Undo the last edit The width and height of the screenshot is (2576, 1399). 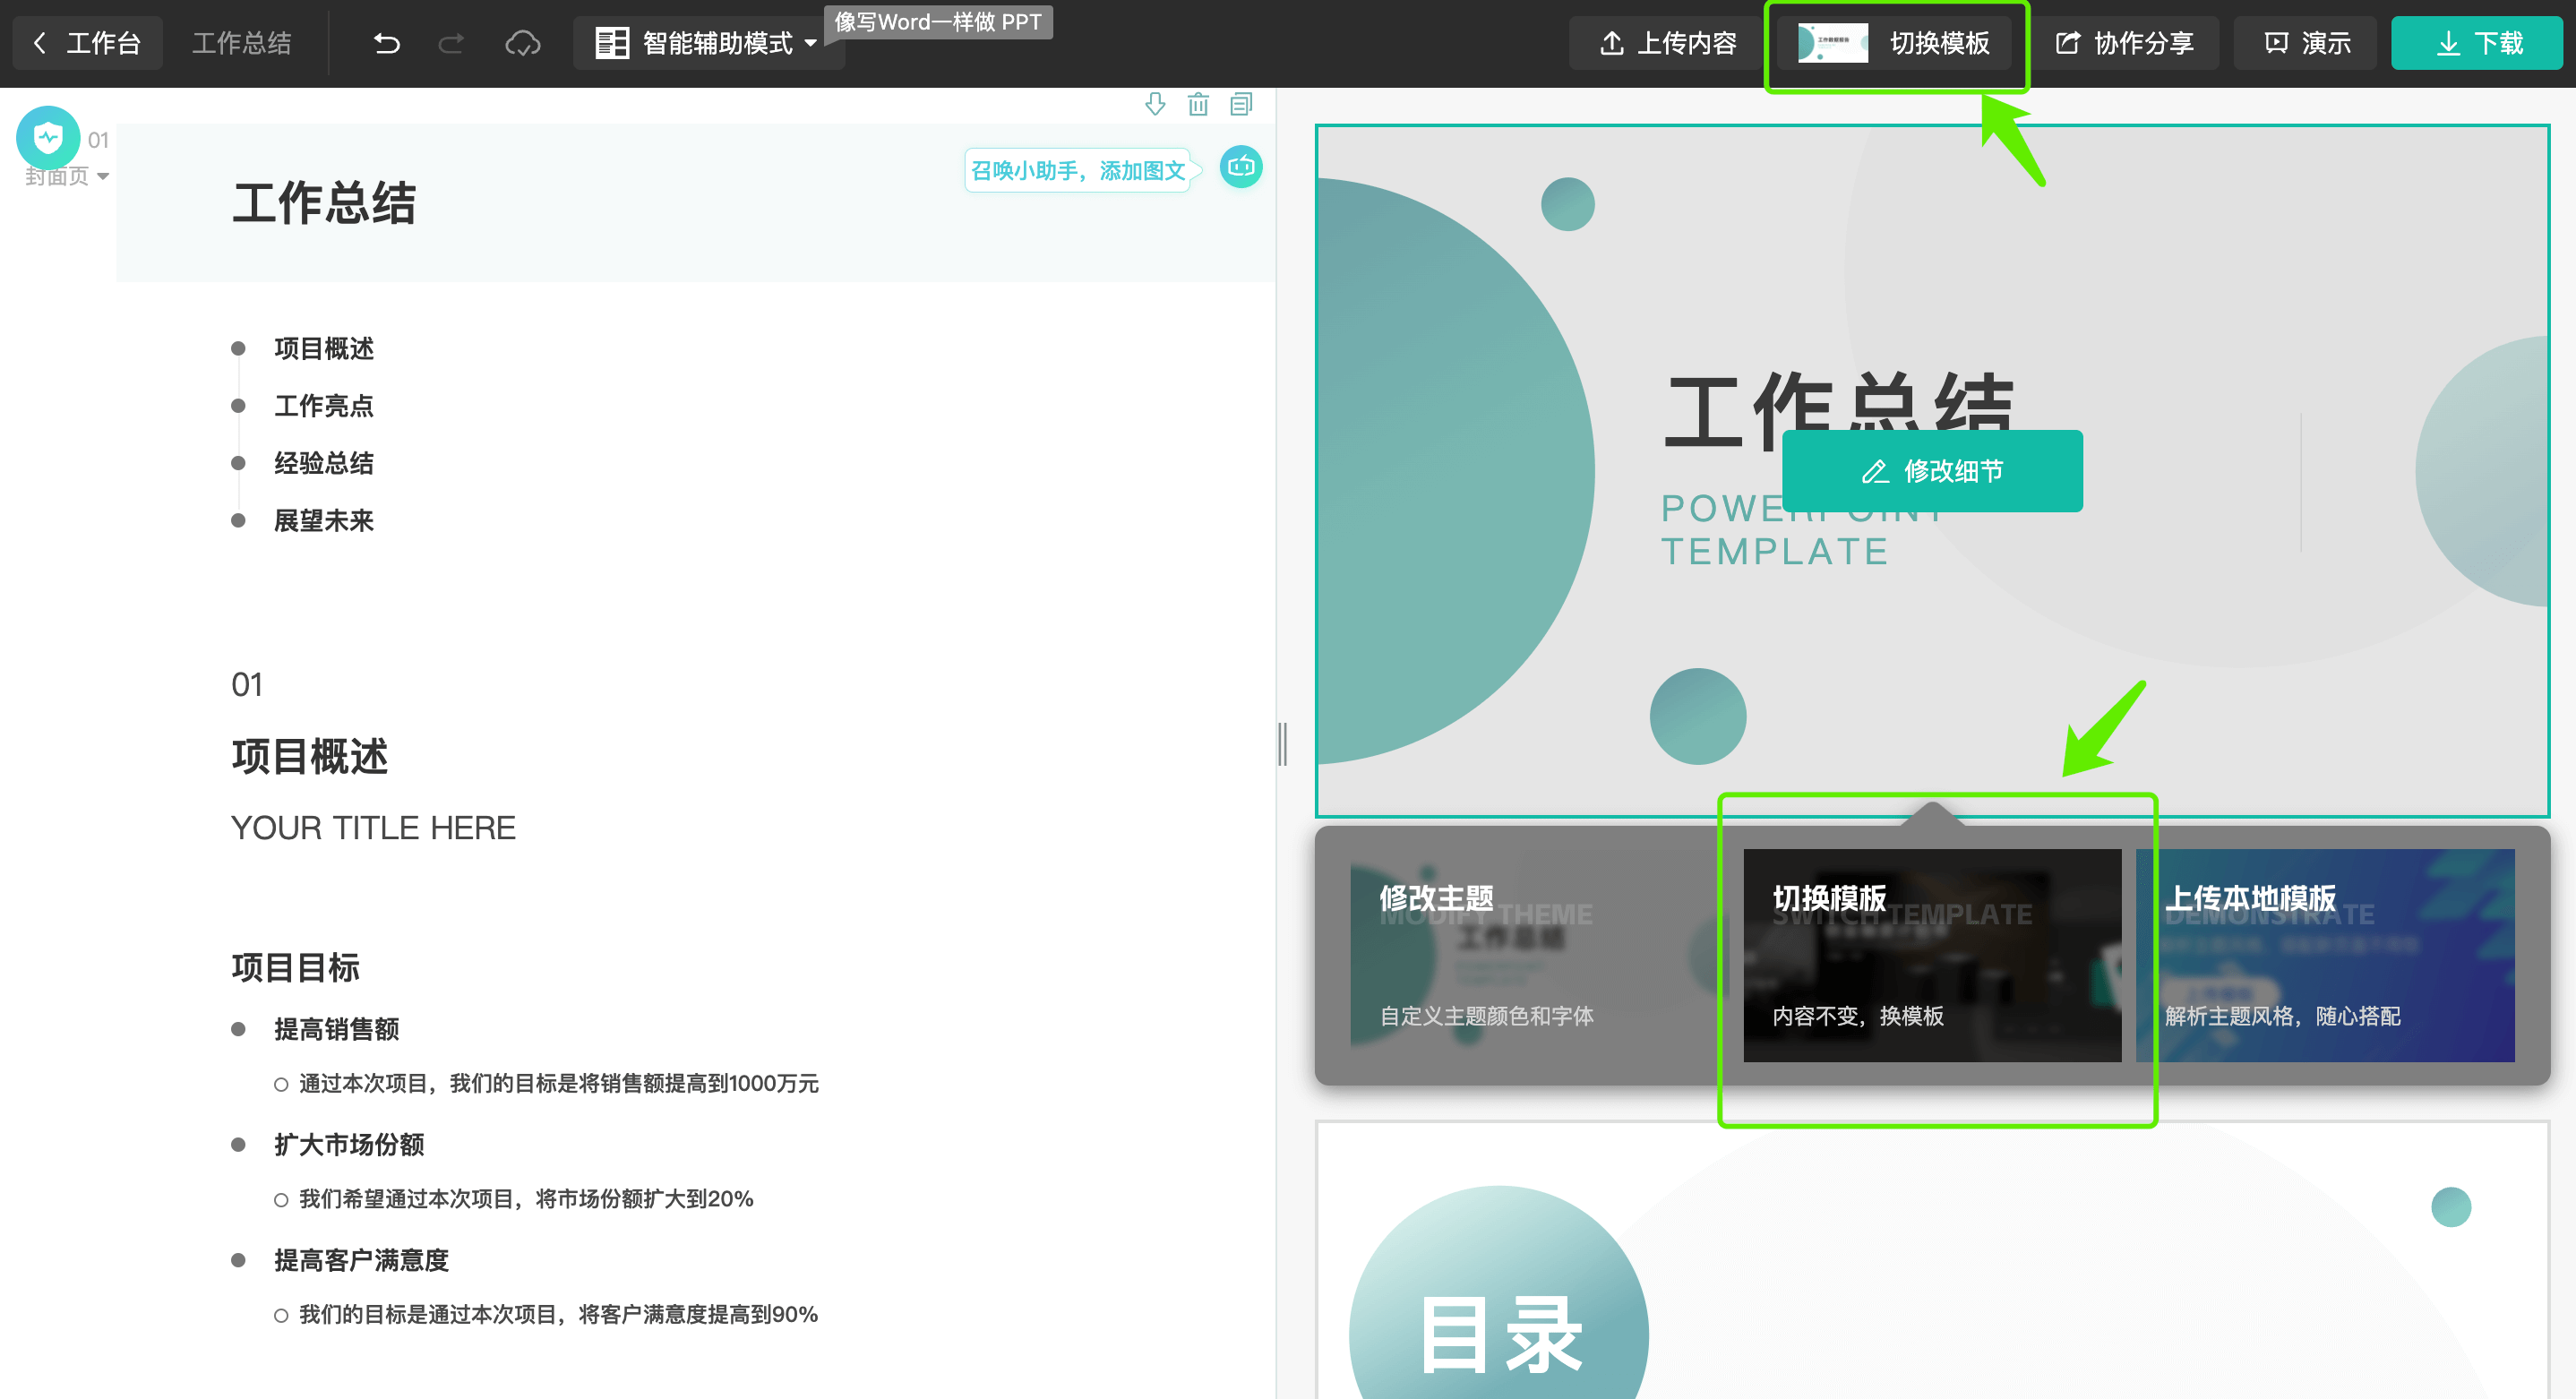(x=387, y=43)
